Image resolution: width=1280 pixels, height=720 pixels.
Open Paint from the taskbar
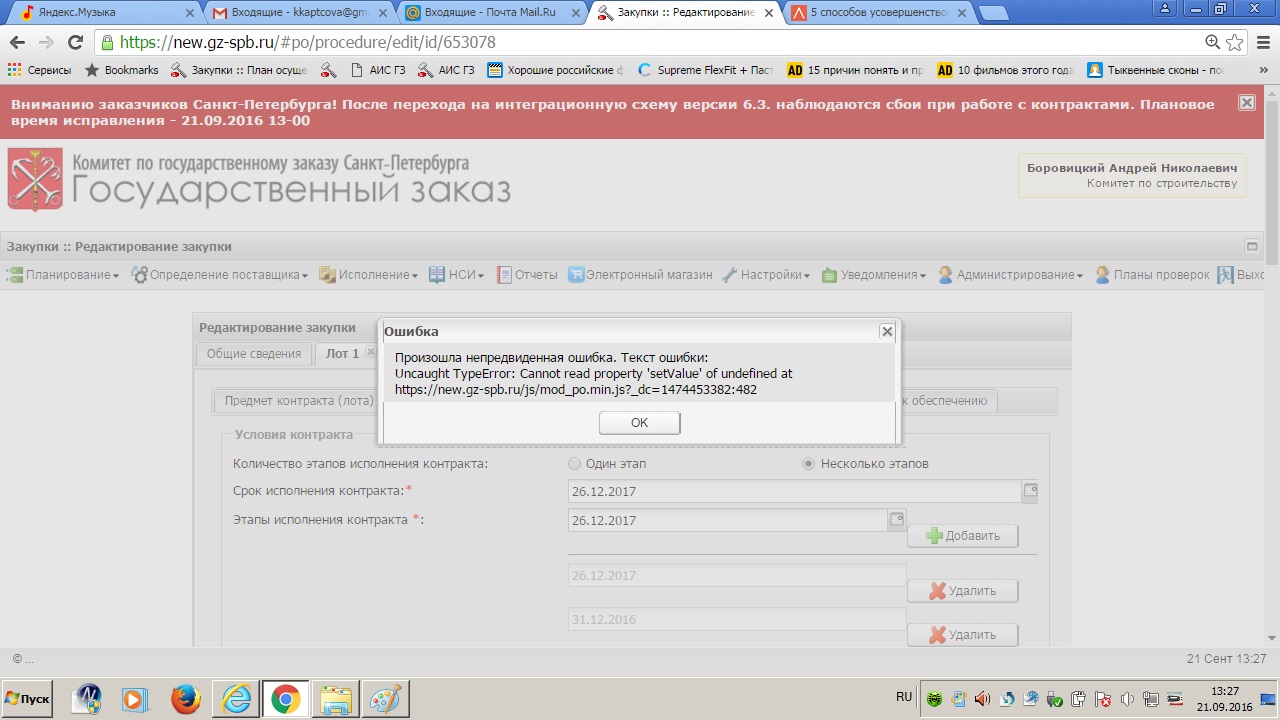click(x=385, y=699)
